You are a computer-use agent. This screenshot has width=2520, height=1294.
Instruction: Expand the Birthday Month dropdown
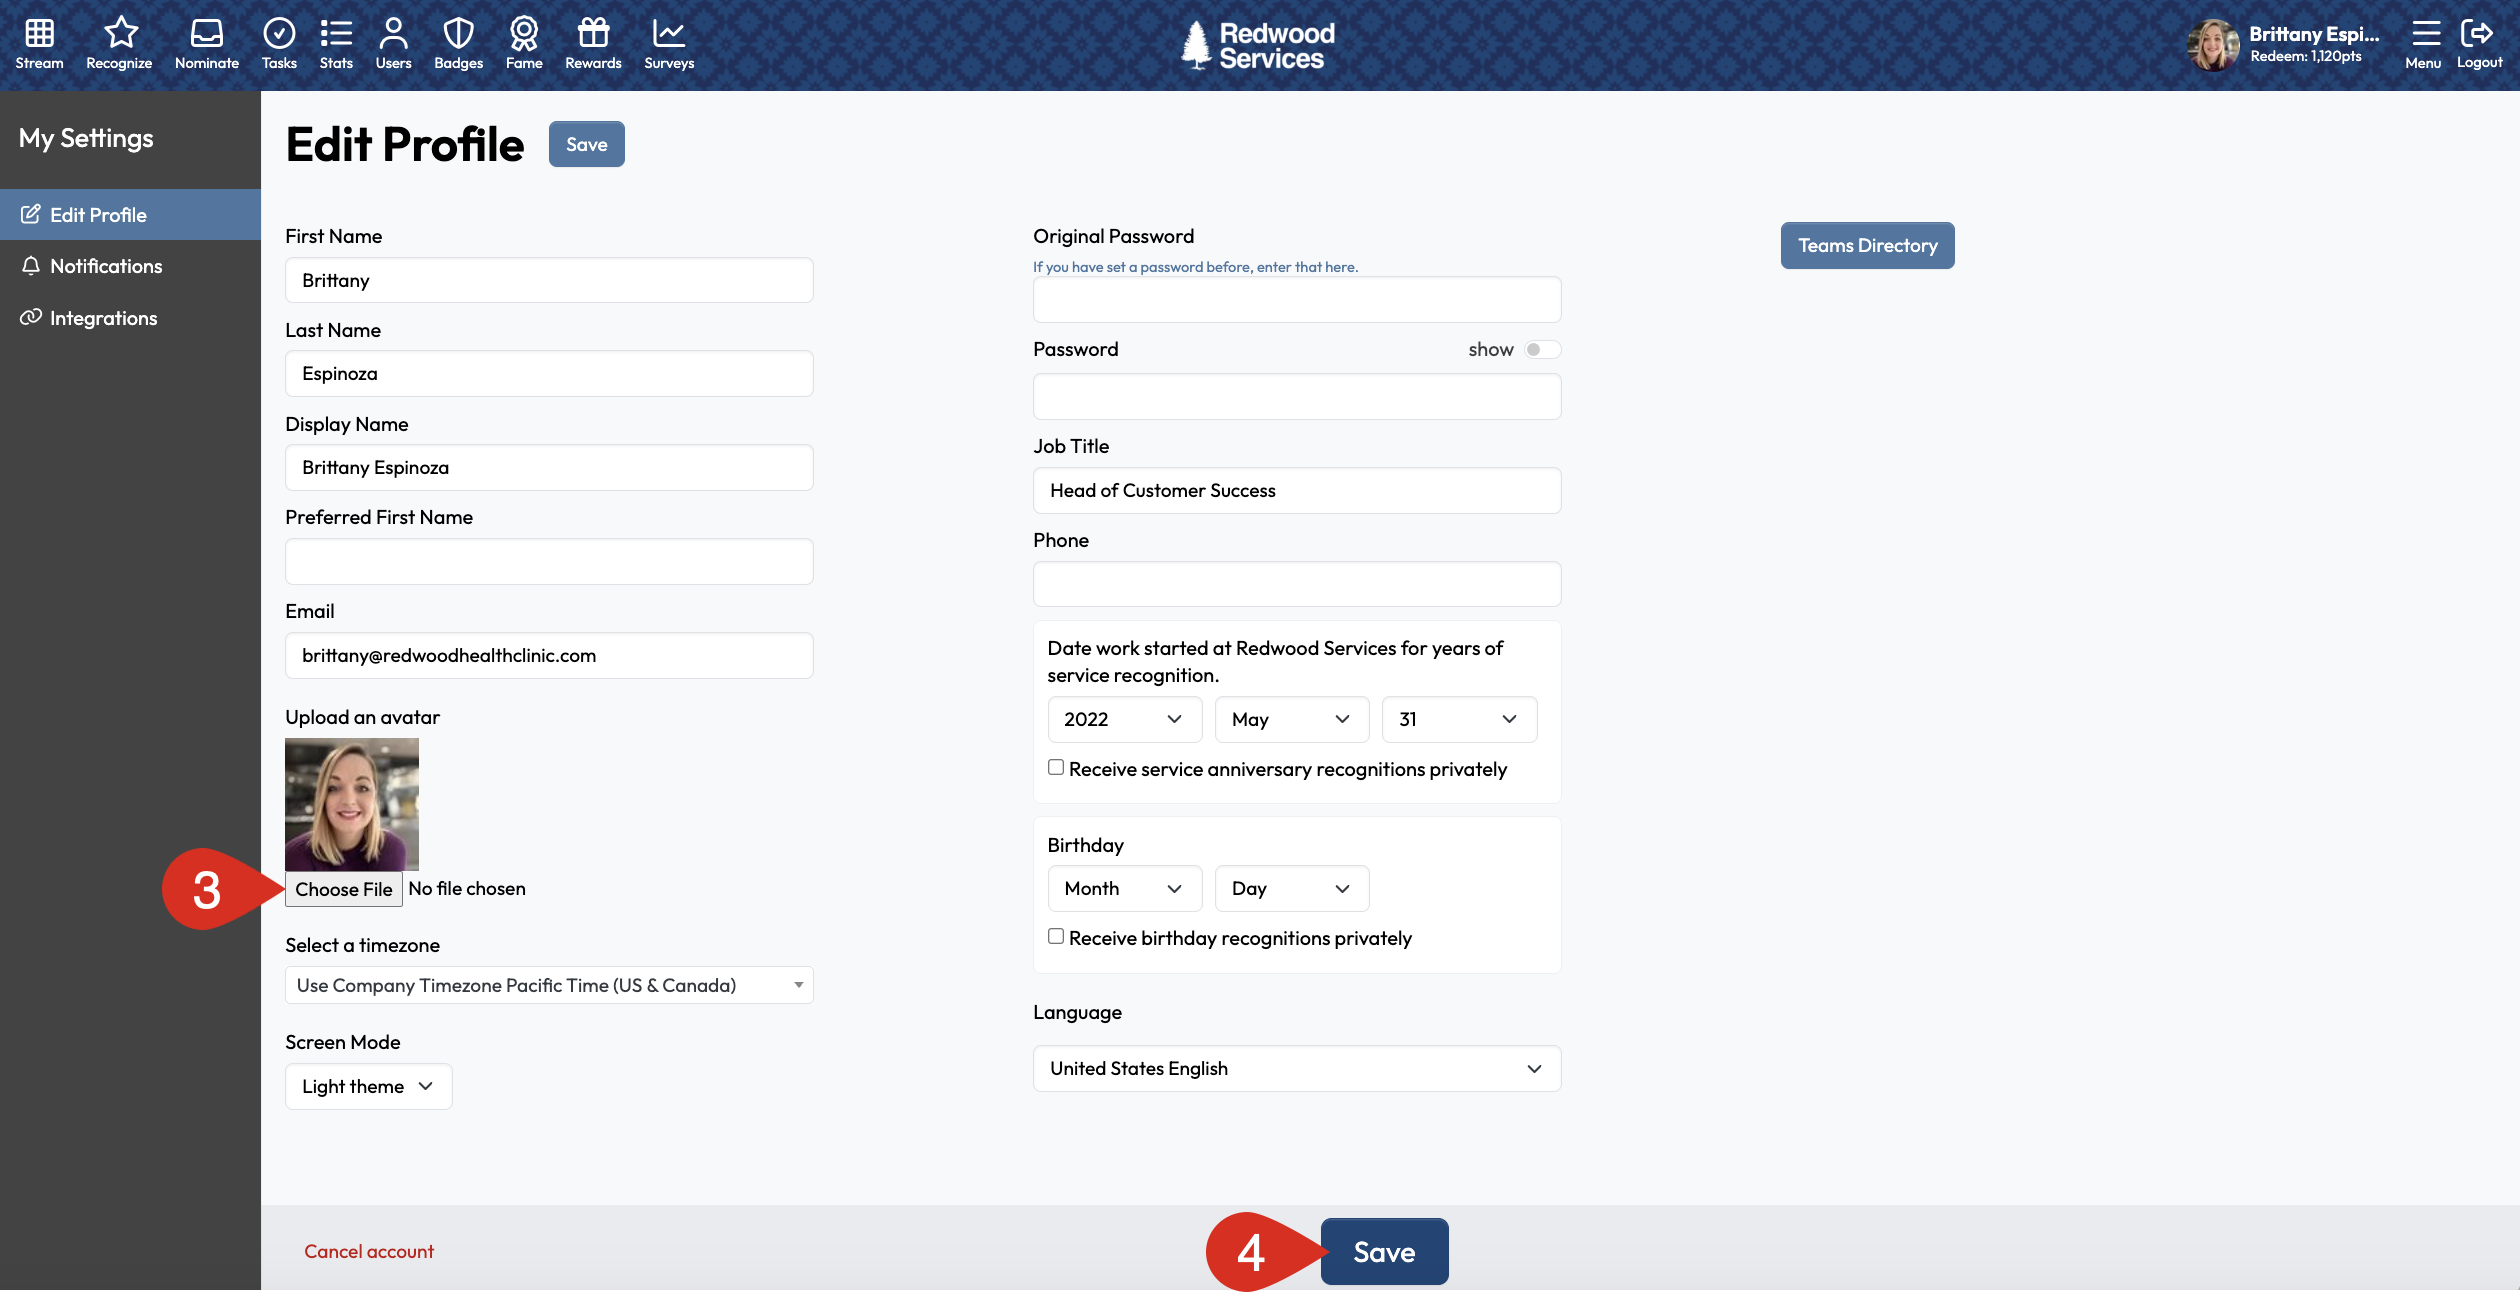(x=1124, y=888)
